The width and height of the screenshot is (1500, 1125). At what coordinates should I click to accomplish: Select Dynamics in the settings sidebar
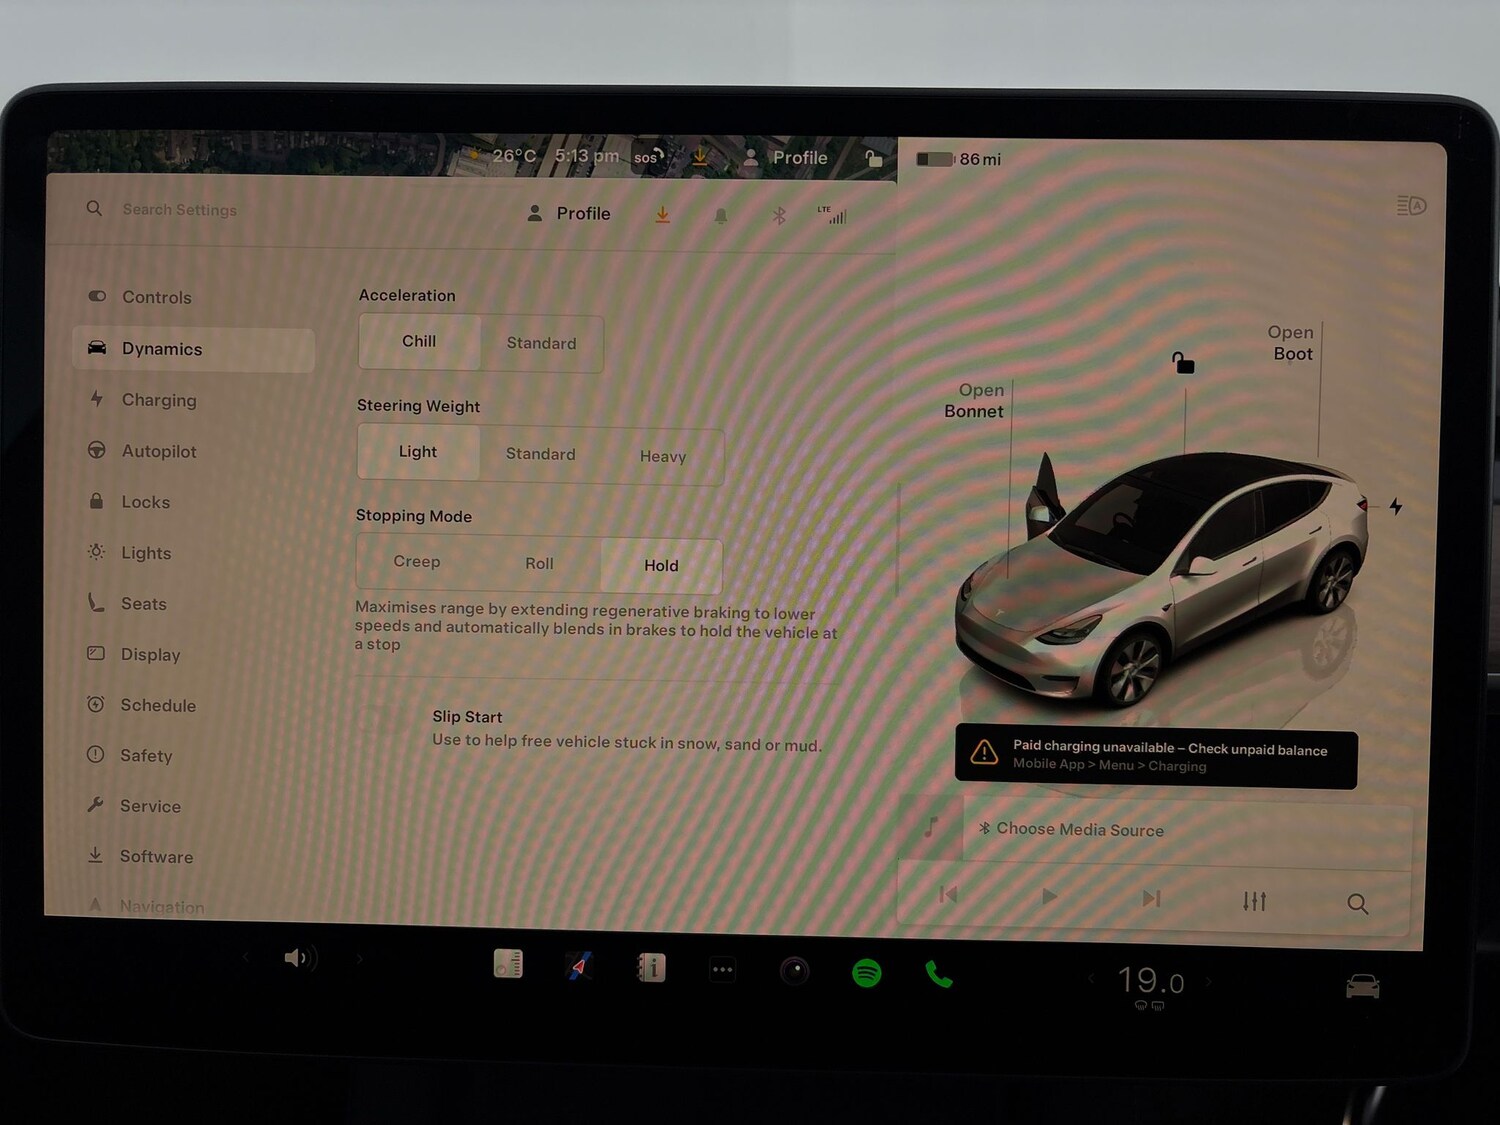pyautogui.click(x=193, y=349)
